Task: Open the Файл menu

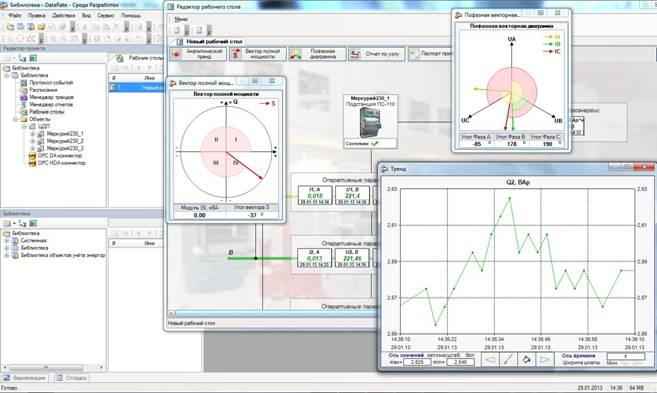Action: tap(15, 16)
